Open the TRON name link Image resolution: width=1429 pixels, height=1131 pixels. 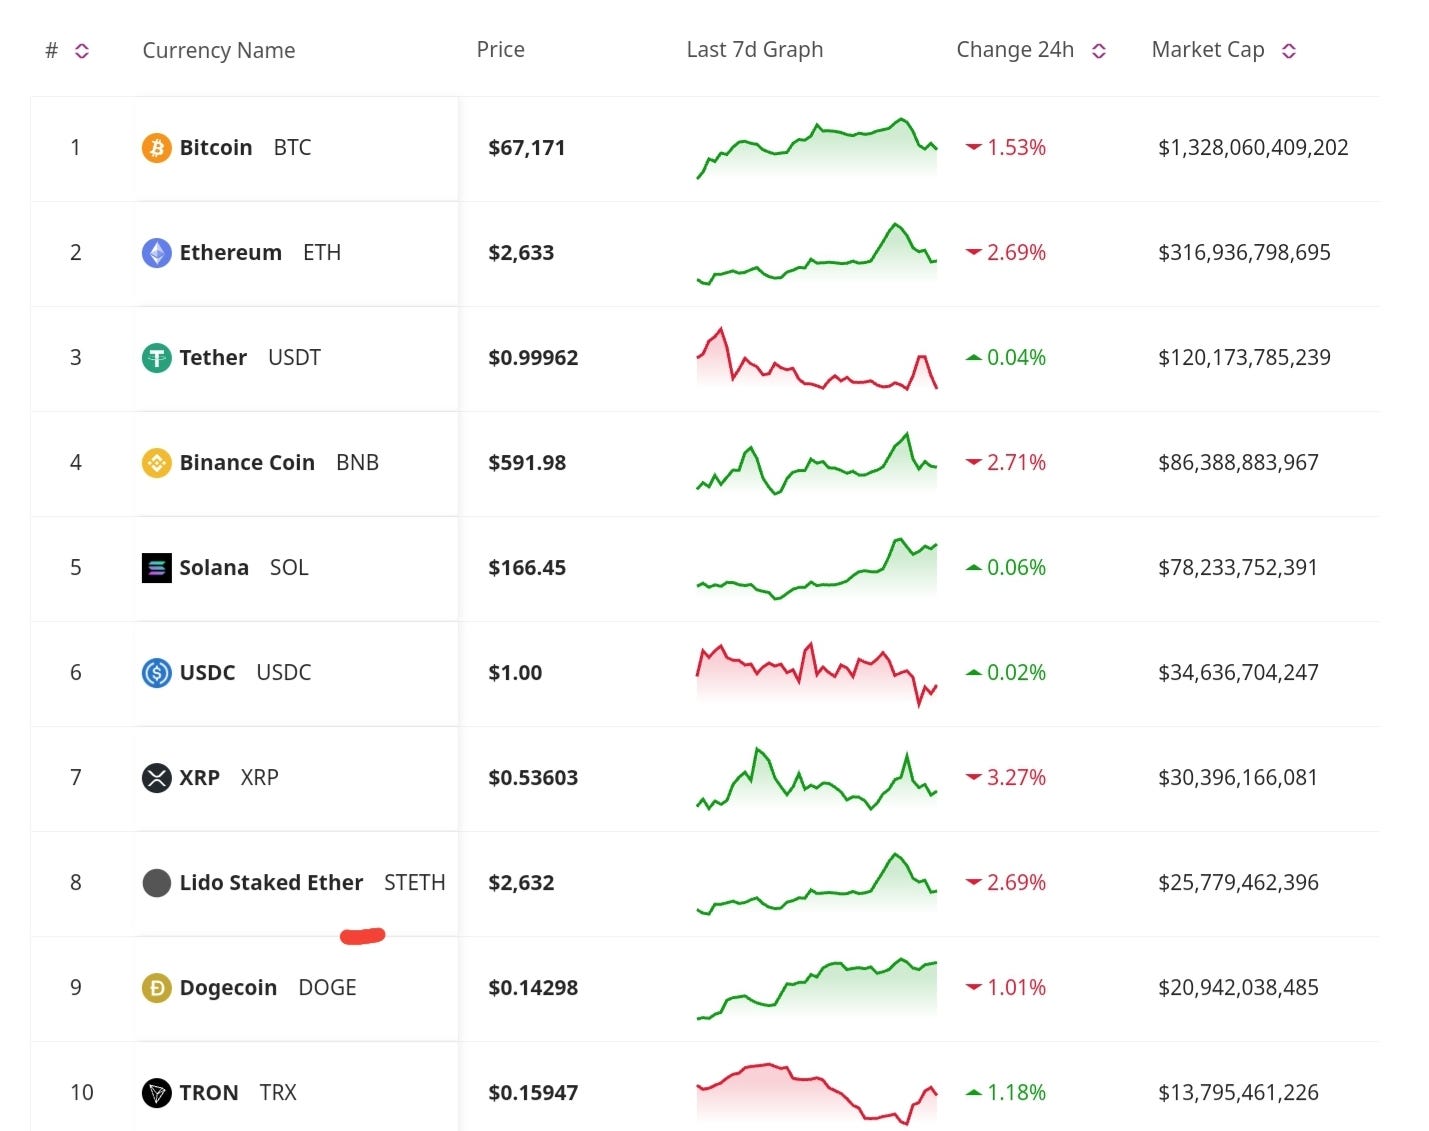(x=208, y=1093)
